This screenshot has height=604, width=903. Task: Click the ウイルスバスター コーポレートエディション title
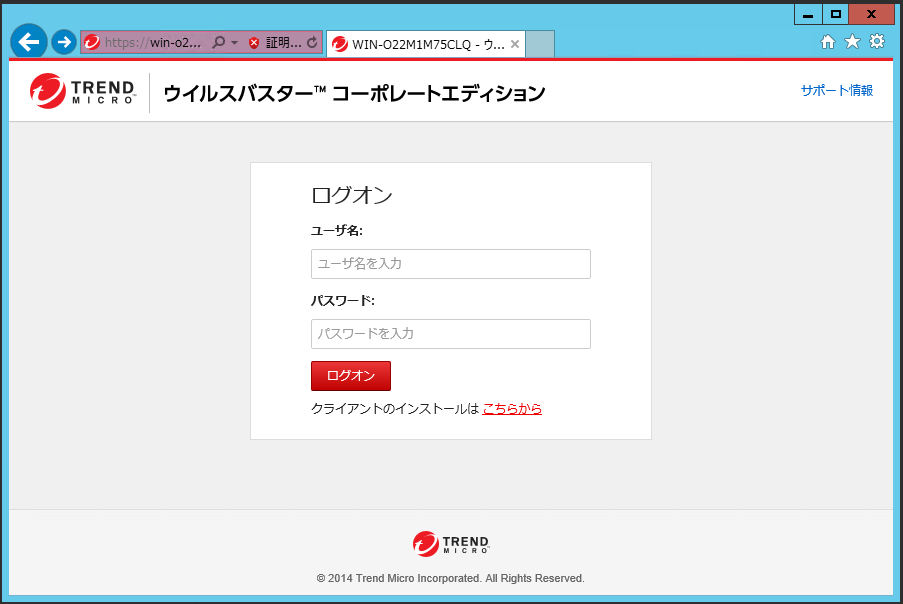tap(354, 93)
